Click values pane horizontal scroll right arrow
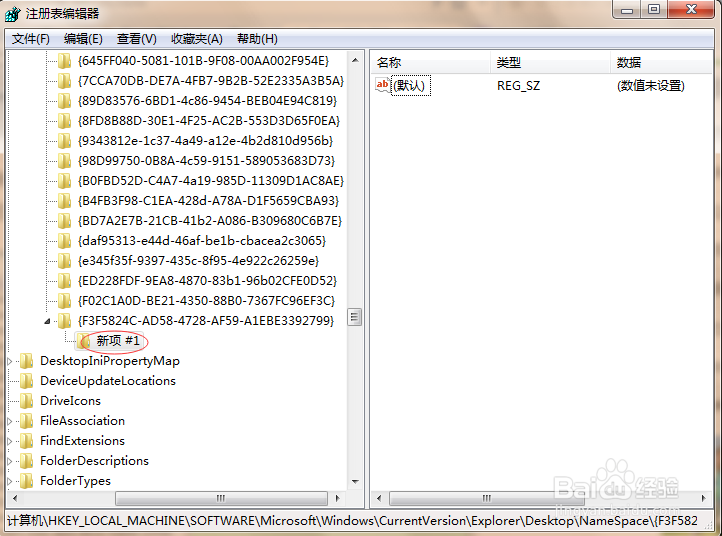This screenshot has width=722, height=536. point(703,498)
